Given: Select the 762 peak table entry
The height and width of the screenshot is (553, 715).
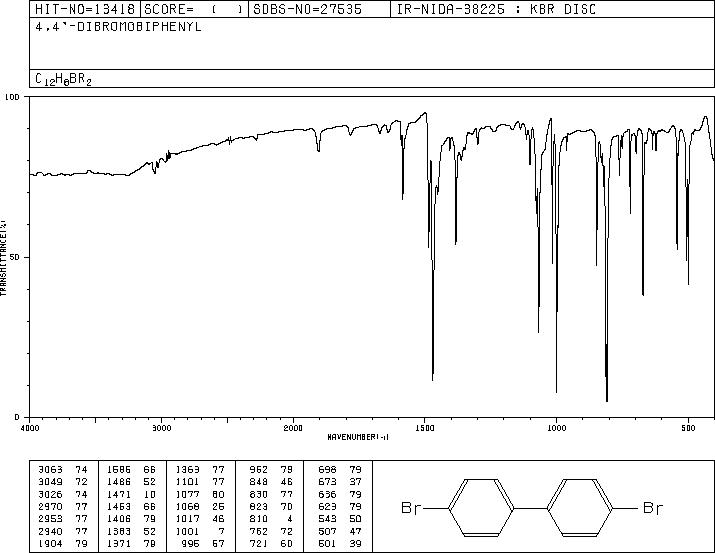Looking at the screenshot, I should pyautogui.click(x=259, y=532).
